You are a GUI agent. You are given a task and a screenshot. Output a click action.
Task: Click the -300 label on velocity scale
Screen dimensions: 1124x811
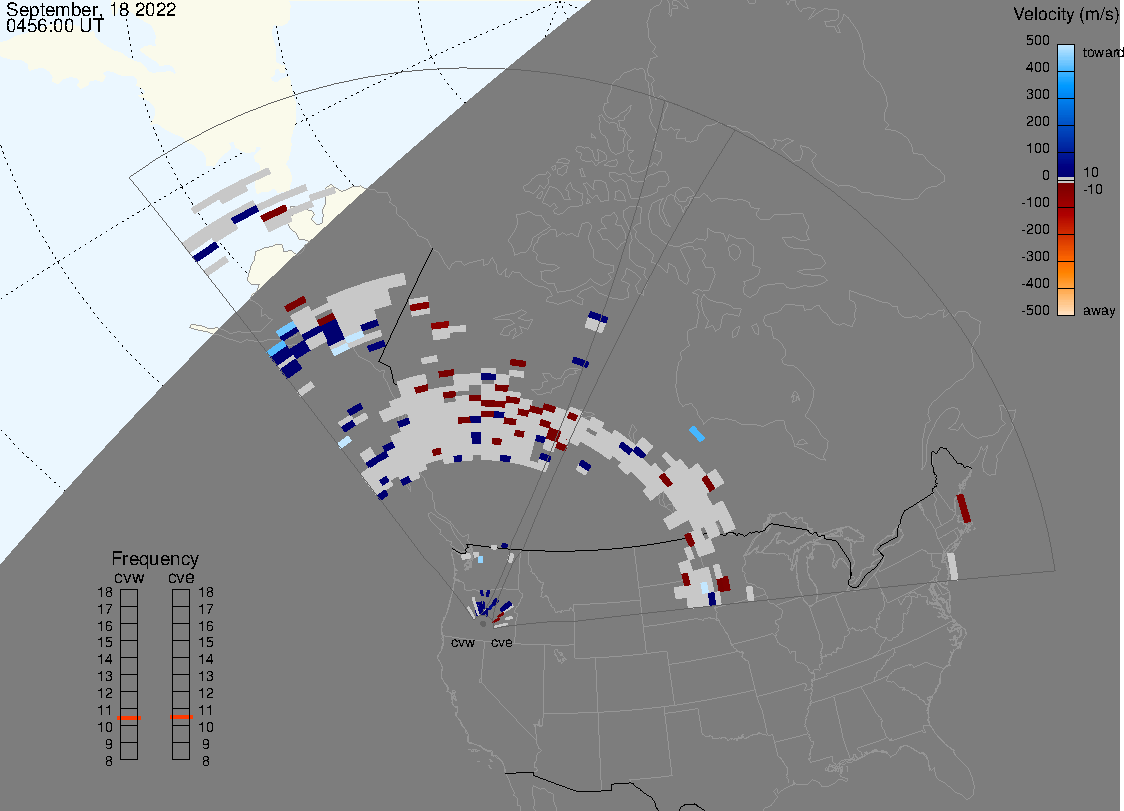(1035, 256)
